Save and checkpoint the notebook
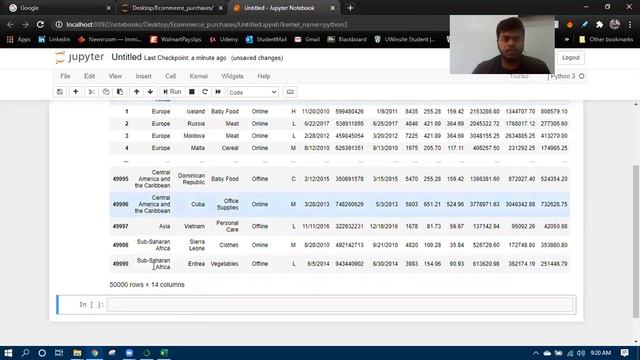640x360 pixels. tap(60, 92)
